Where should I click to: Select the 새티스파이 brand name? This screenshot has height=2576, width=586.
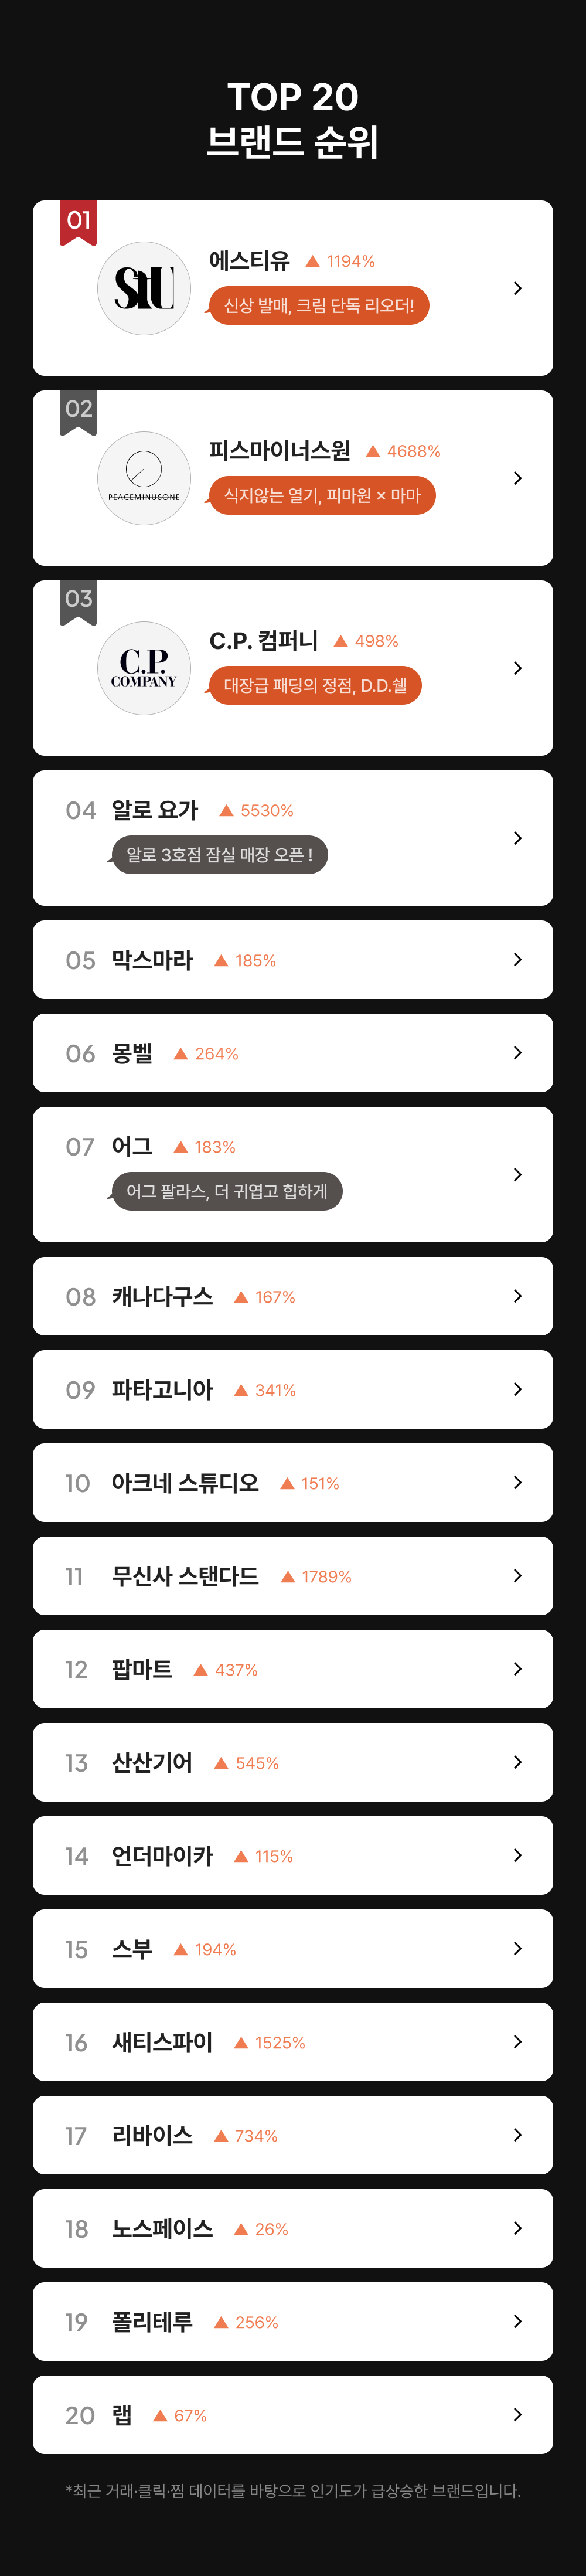[x=162, y=2042]
